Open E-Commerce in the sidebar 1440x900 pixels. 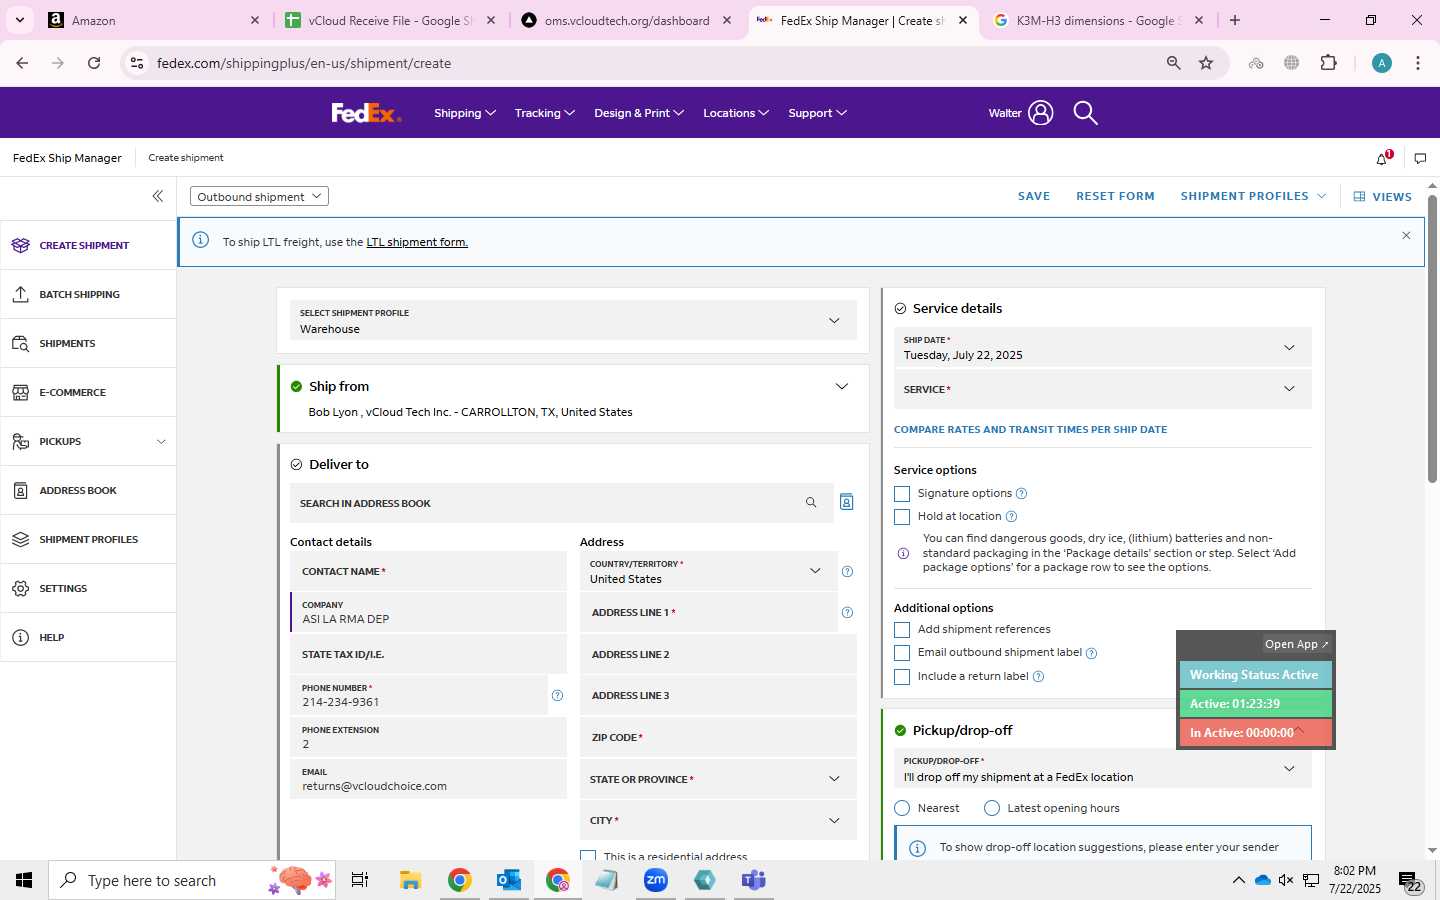click(x=88, y=392)
